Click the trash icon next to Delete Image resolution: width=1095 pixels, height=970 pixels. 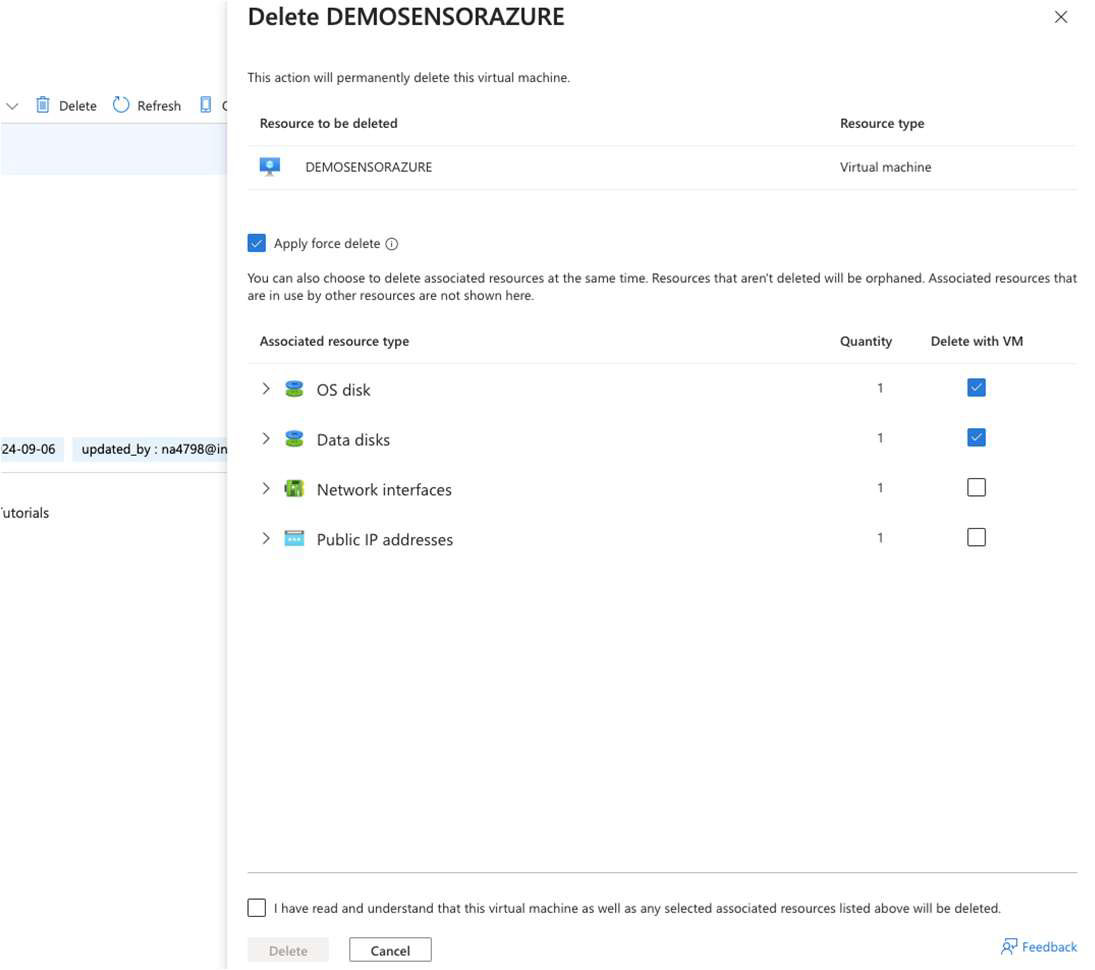click(x=42, y=105)
